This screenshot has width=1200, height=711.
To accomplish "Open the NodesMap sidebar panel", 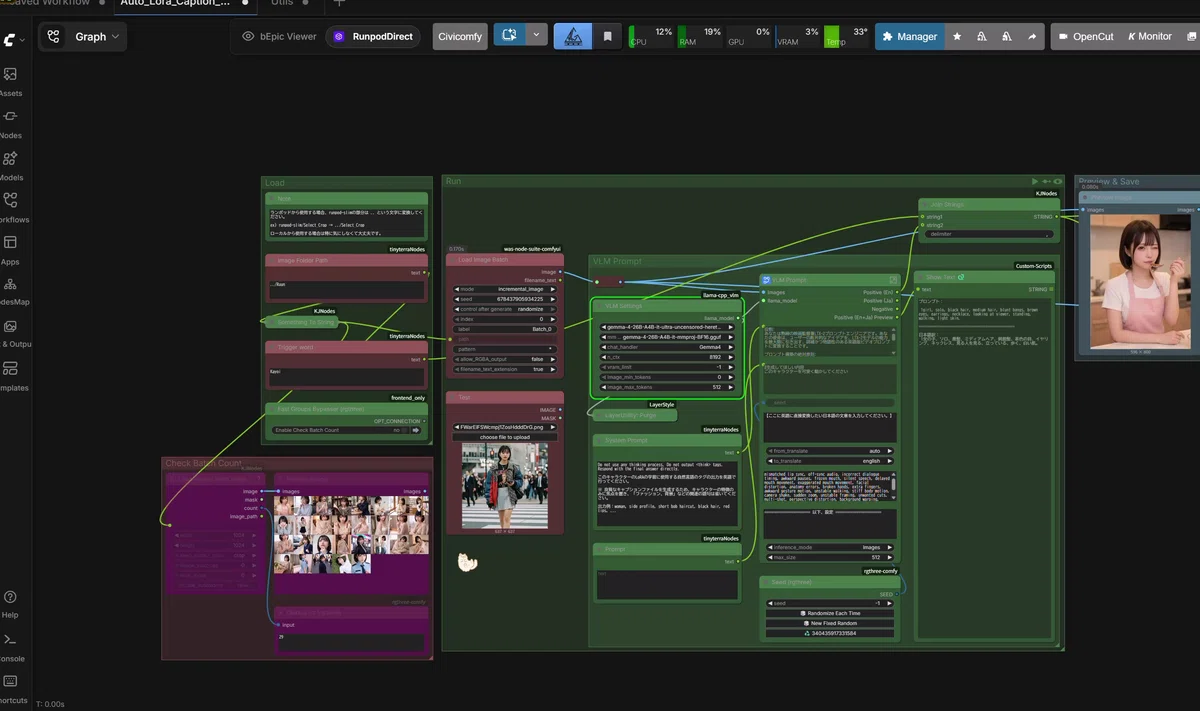I will 10,292.
